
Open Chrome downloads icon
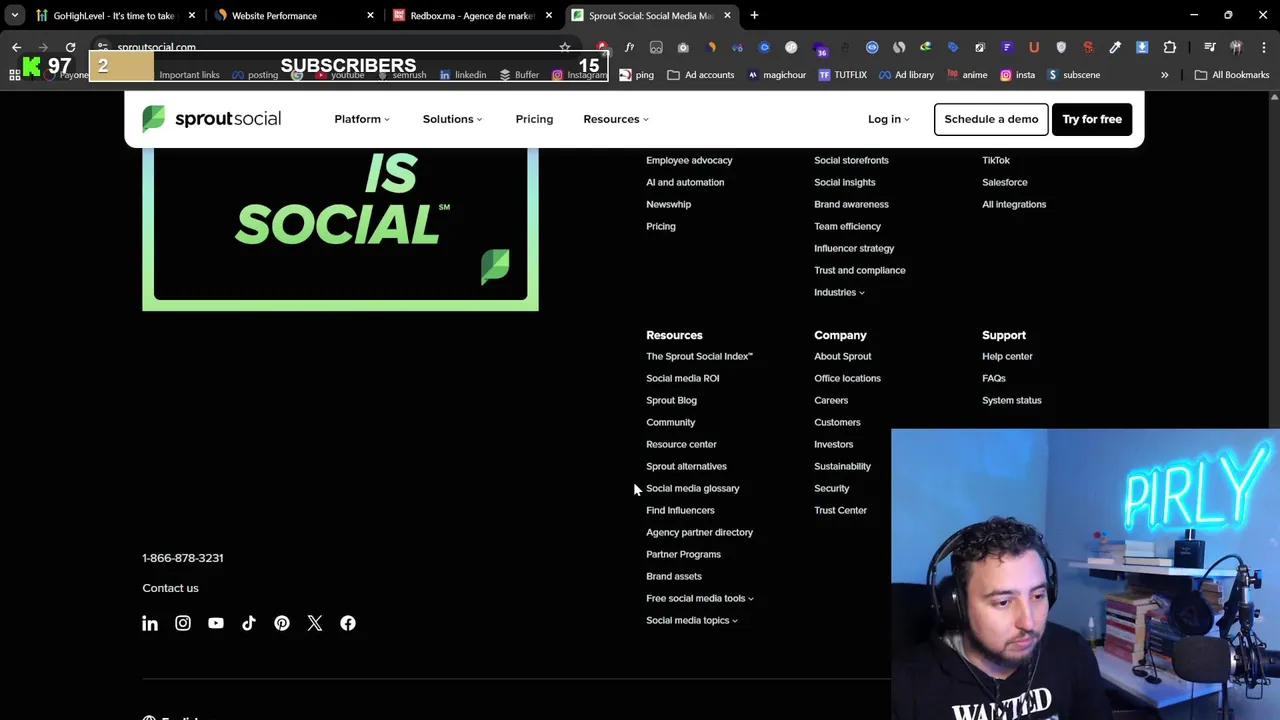(1142, 47)
